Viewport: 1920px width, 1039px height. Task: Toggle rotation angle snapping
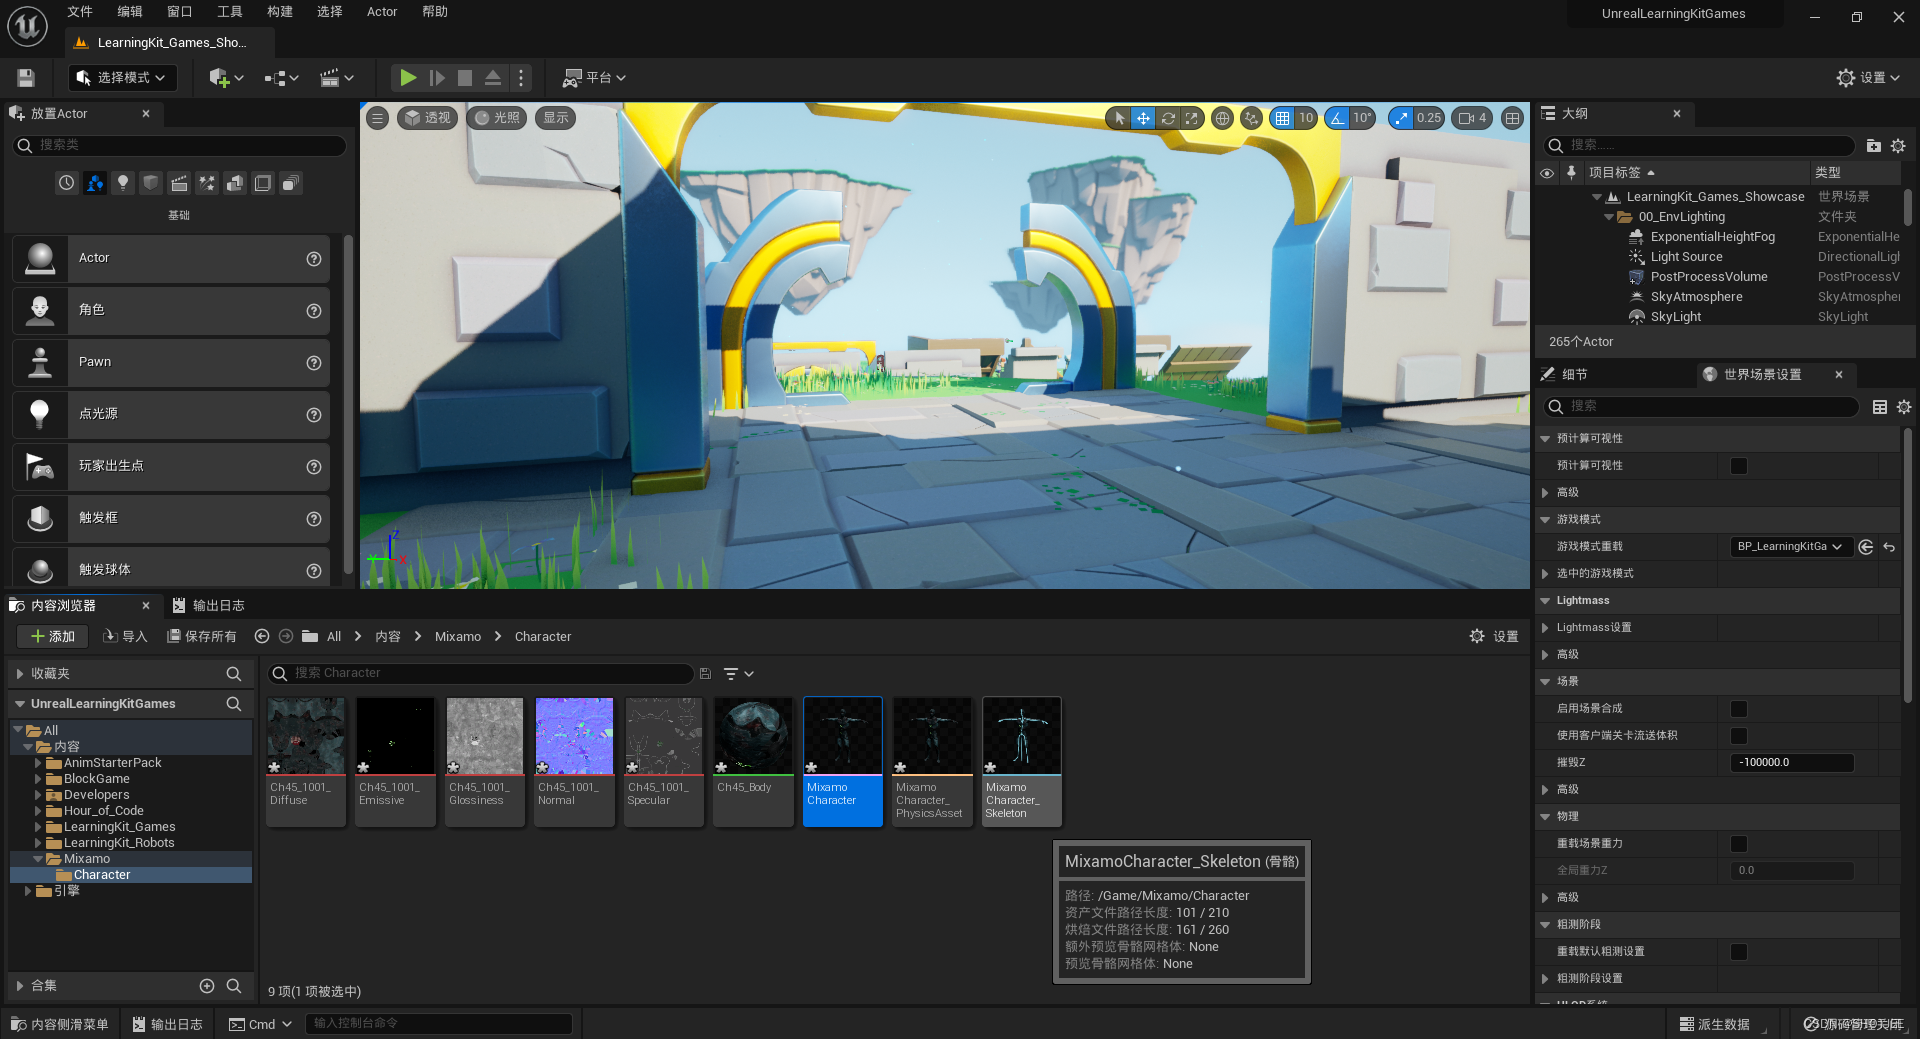(x=1337, y=118)
